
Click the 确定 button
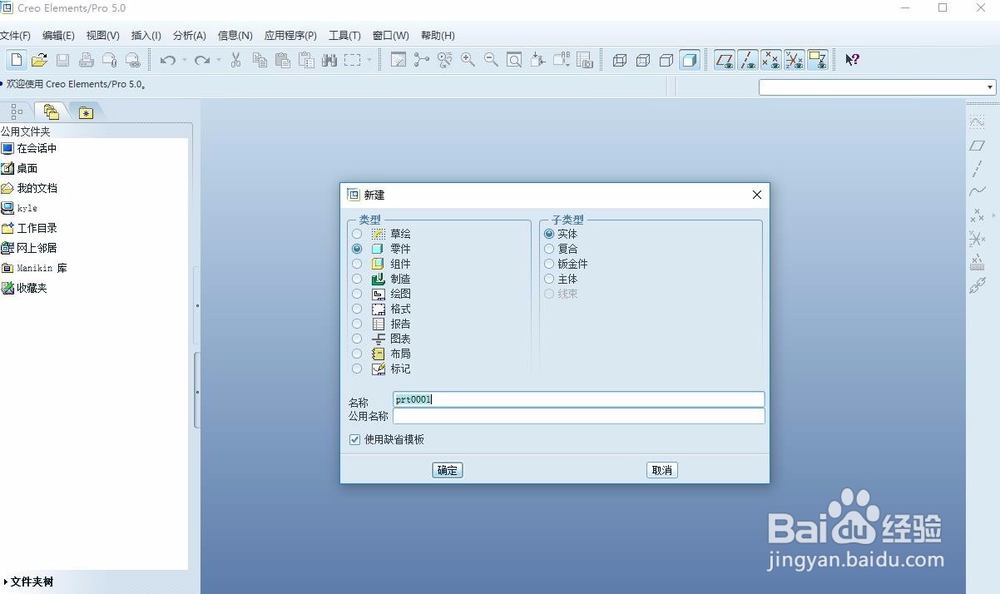[447, 470]
